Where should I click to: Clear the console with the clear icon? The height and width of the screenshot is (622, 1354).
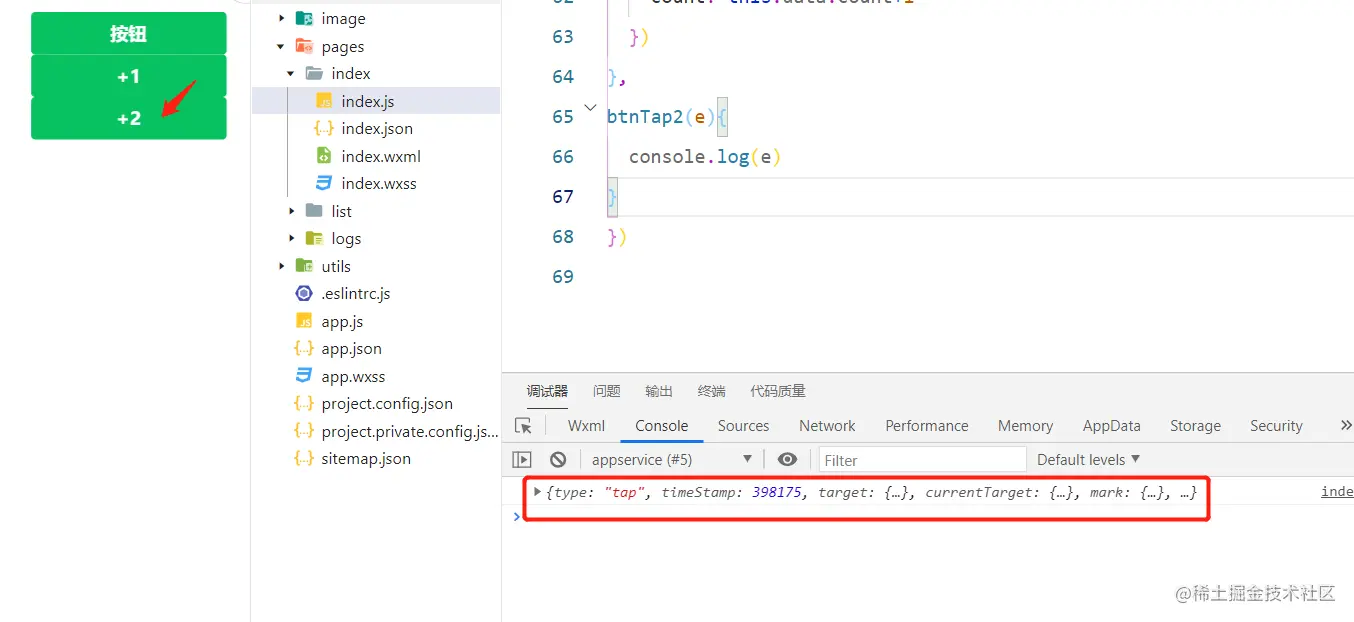click(558, 459)
